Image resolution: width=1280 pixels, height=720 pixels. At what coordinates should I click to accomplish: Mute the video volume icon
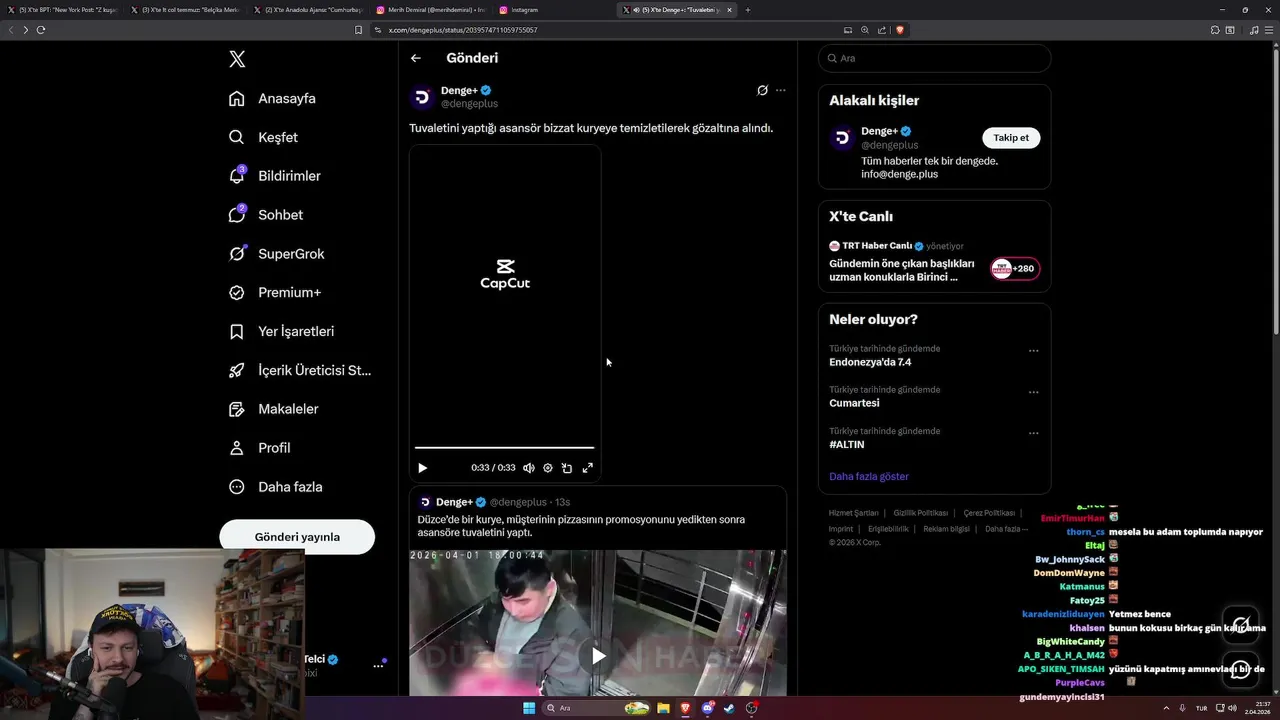(529, 468)
